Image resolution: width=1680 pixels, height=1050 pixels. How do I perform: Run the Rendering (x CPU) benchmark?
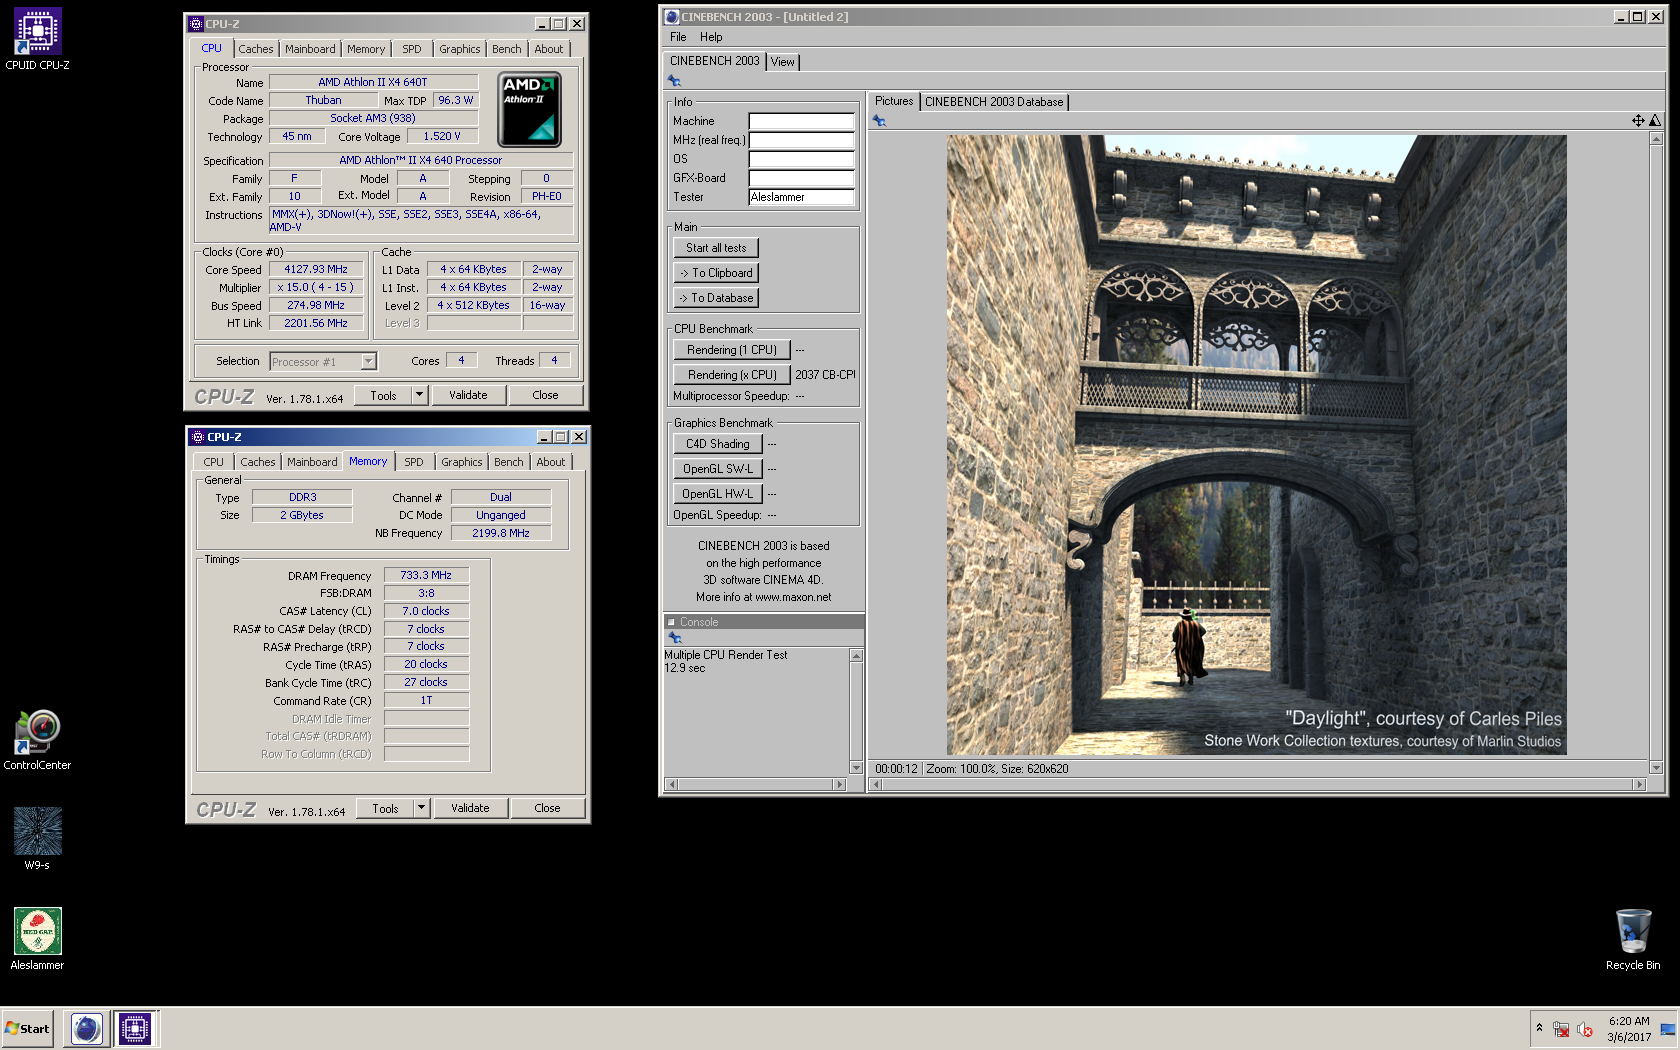[x=732, y=375]
